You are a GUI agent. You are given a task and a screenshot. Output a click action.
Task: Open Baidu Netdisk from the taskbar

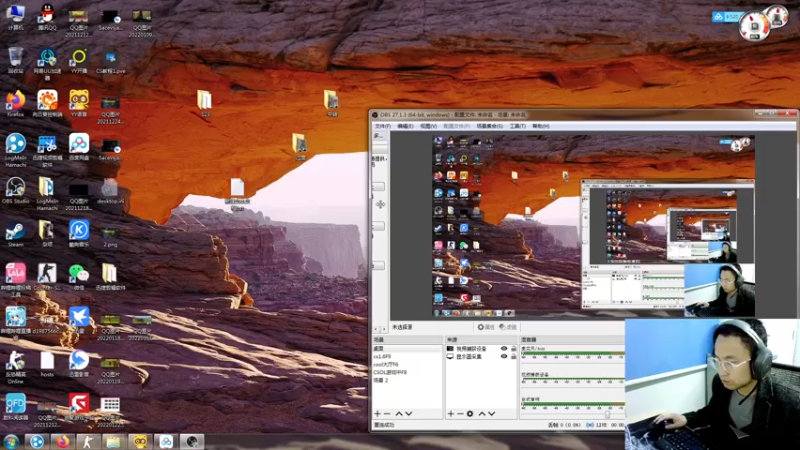click(x=166, y=441)
